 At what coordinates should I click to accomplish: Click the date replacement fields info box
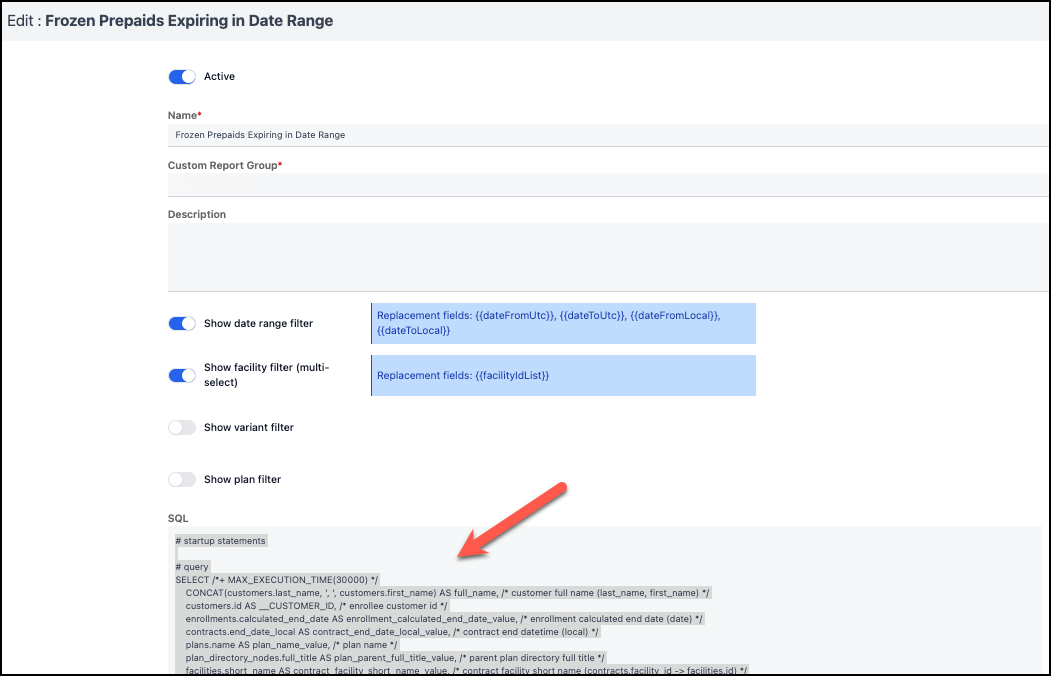[x=563, y=323]
